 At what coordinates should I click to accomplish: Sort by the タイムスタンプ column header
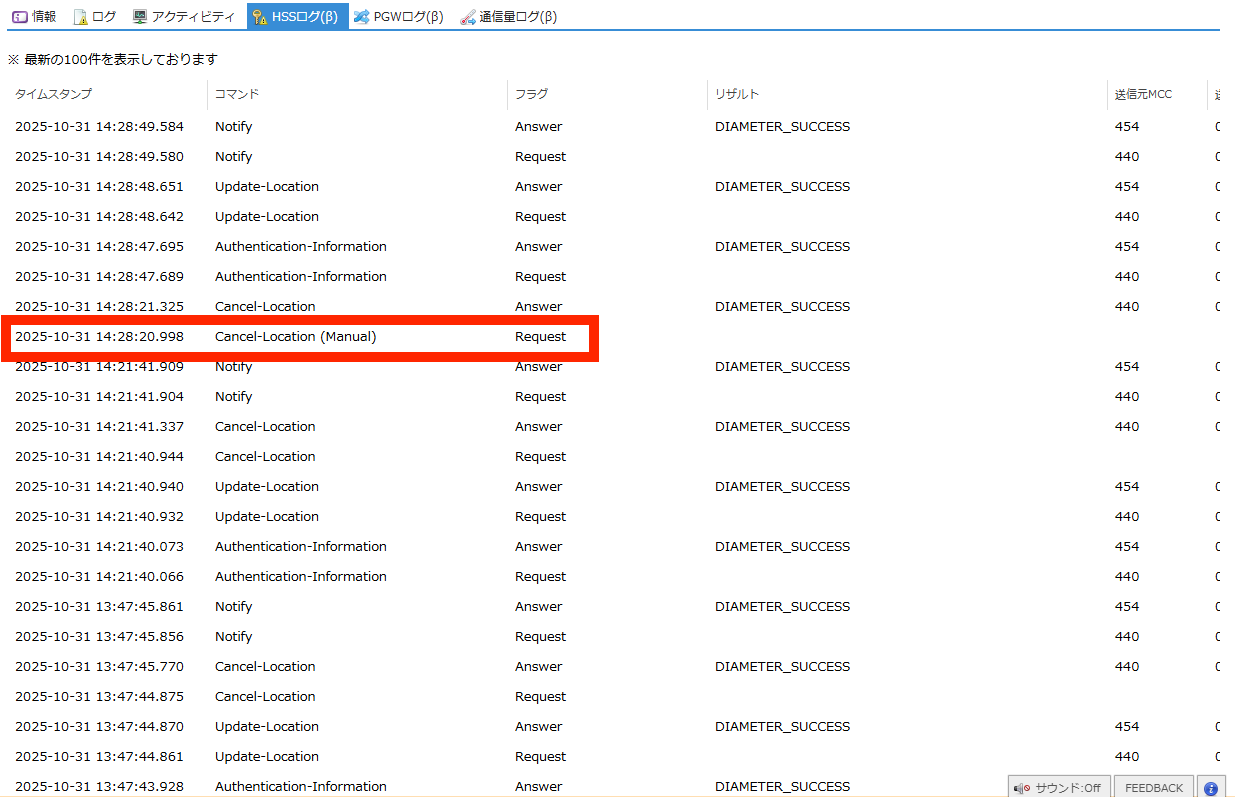[53, 94]
